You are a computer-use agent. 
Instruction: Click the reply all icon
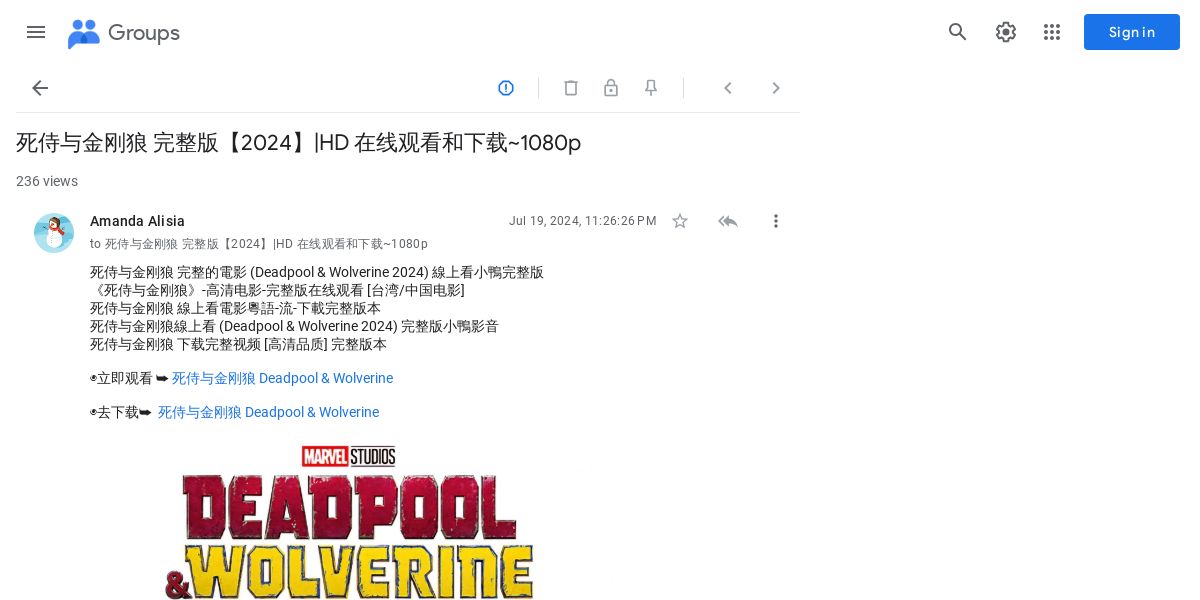pos(728,221)
